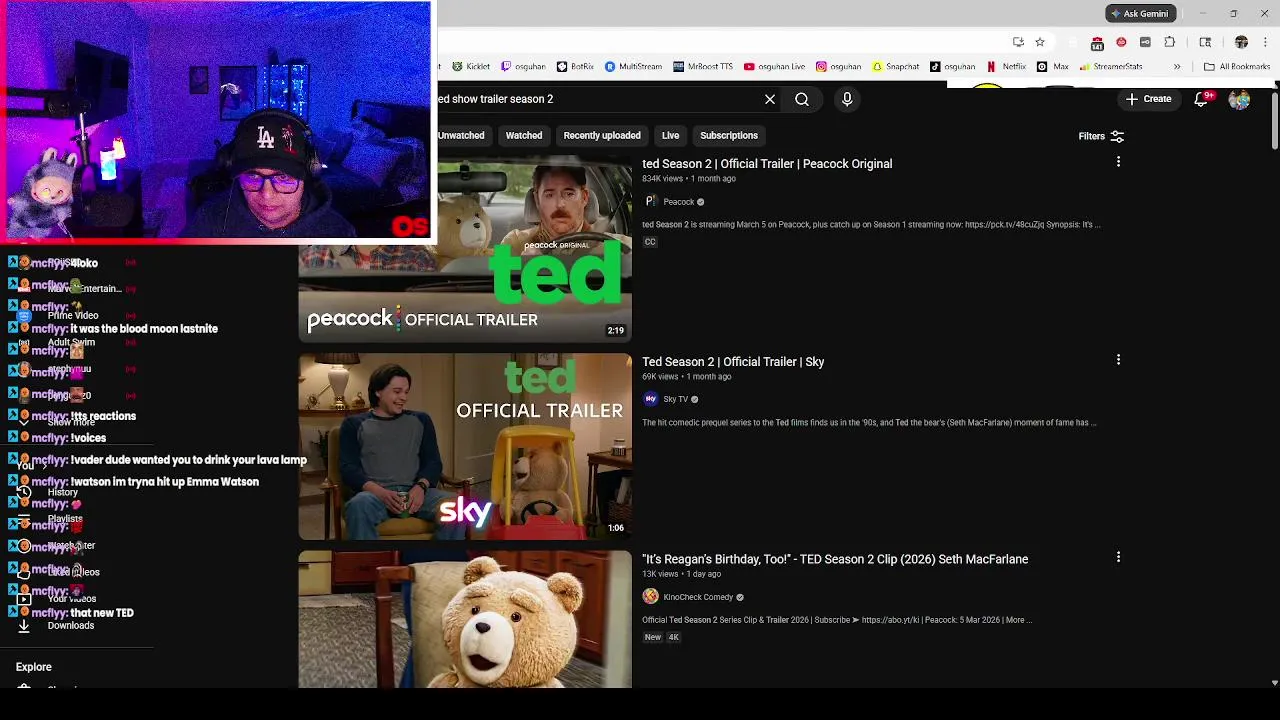This screenshot has width=1280, height=720.
Task: Select the Subscriptions filter chip
Action: click(729, 135)
